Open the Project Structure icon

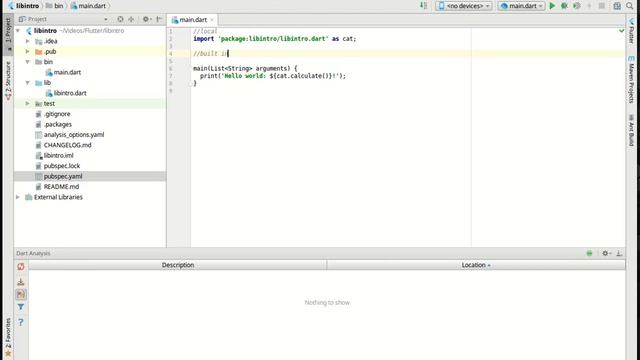pyautogui.click(x=617, y=6)
